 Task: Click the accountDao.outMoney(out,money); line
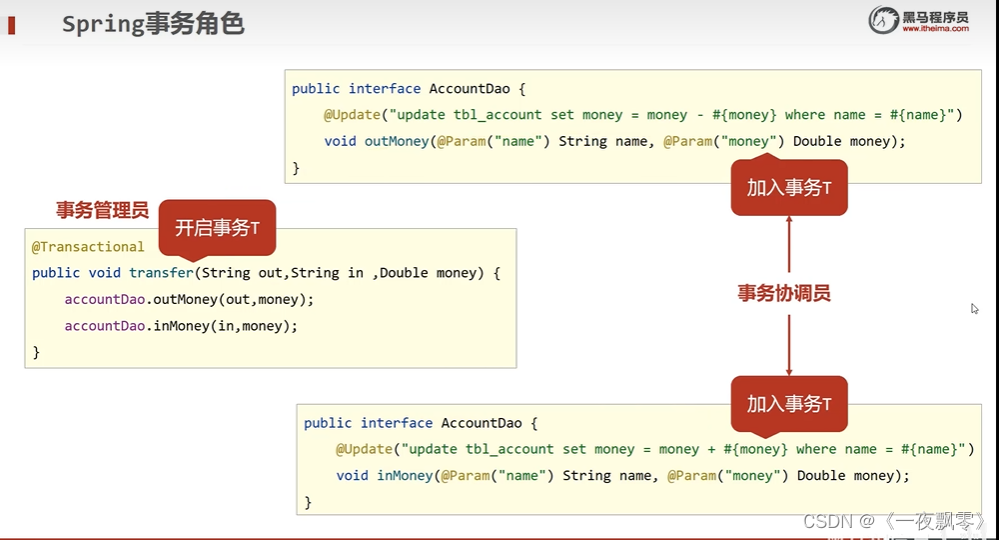189,299
